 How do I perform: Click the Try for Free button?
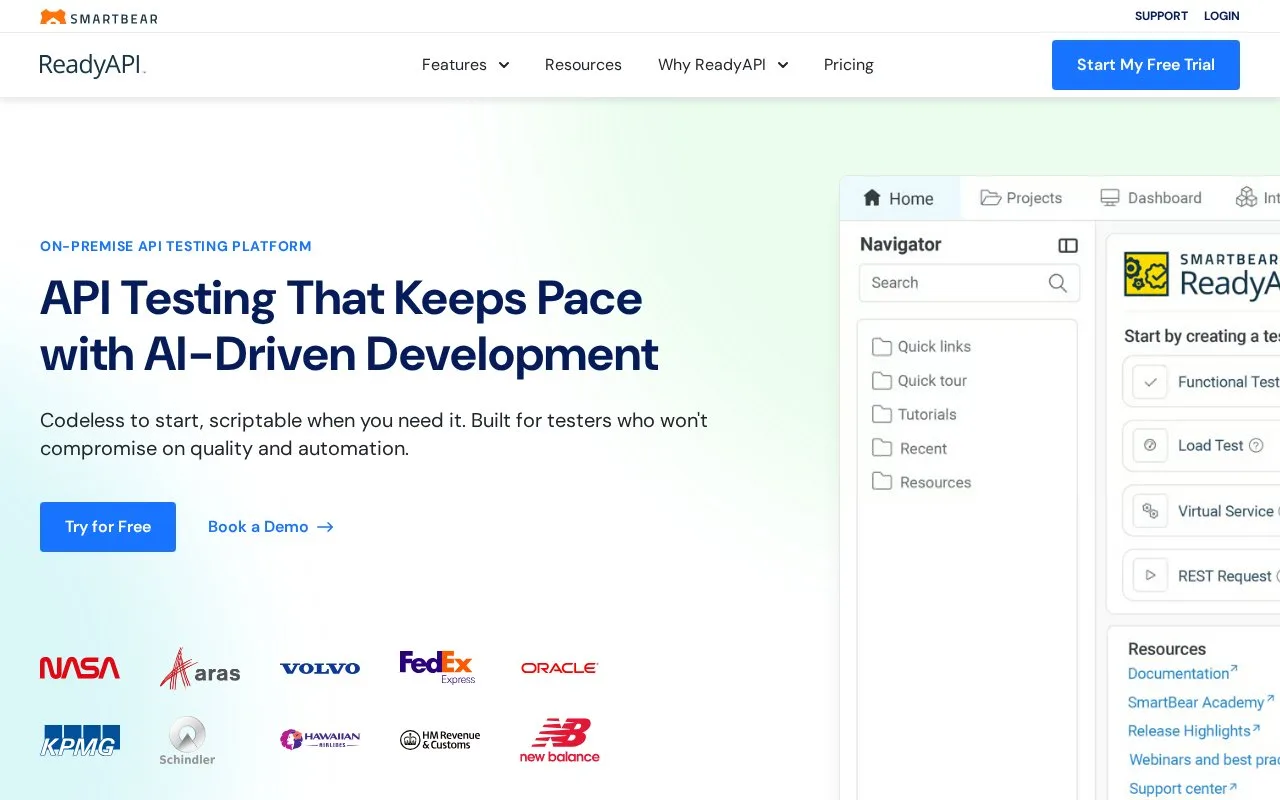coord(108,527)
